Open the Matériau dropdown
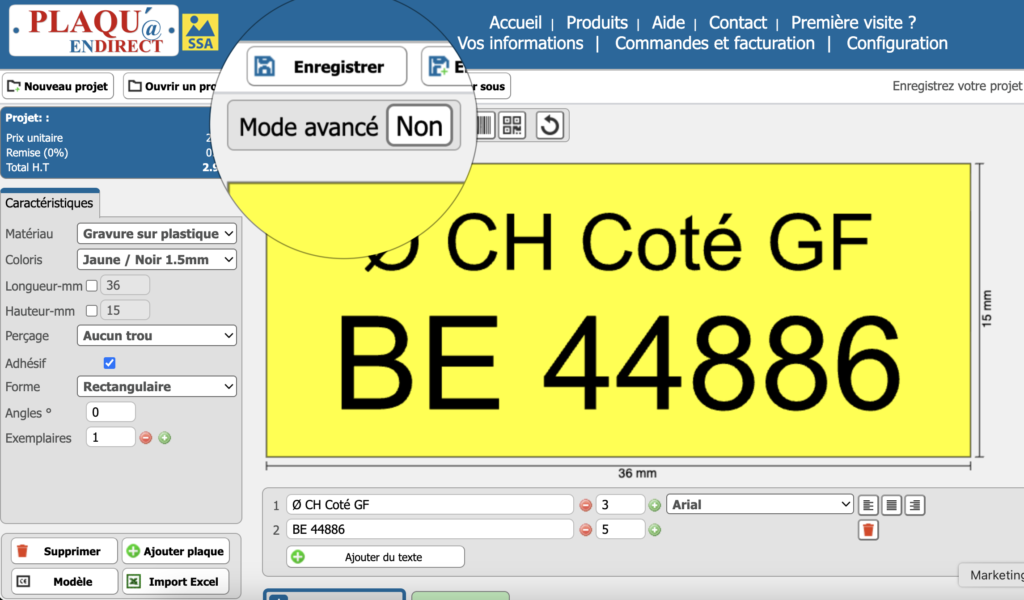 click(x=157, y=234)
